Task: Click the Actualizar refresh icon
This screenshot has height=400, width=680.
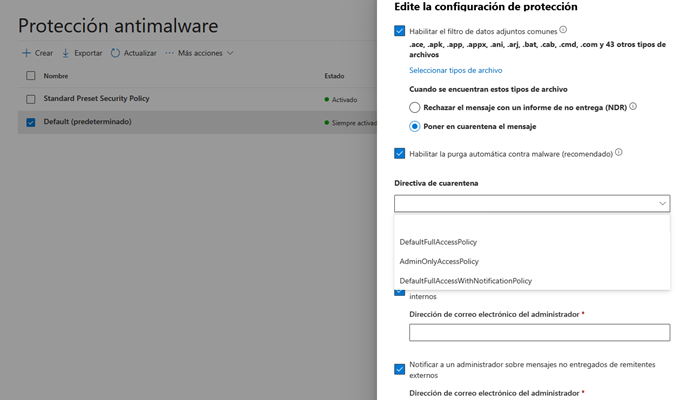Action: tap(115, 52)
